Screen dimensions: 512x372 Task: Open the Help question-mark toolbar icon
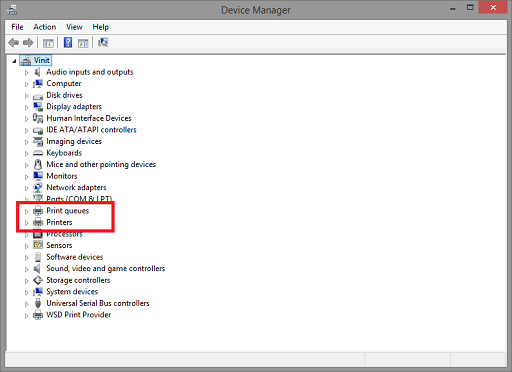point(68,43)
